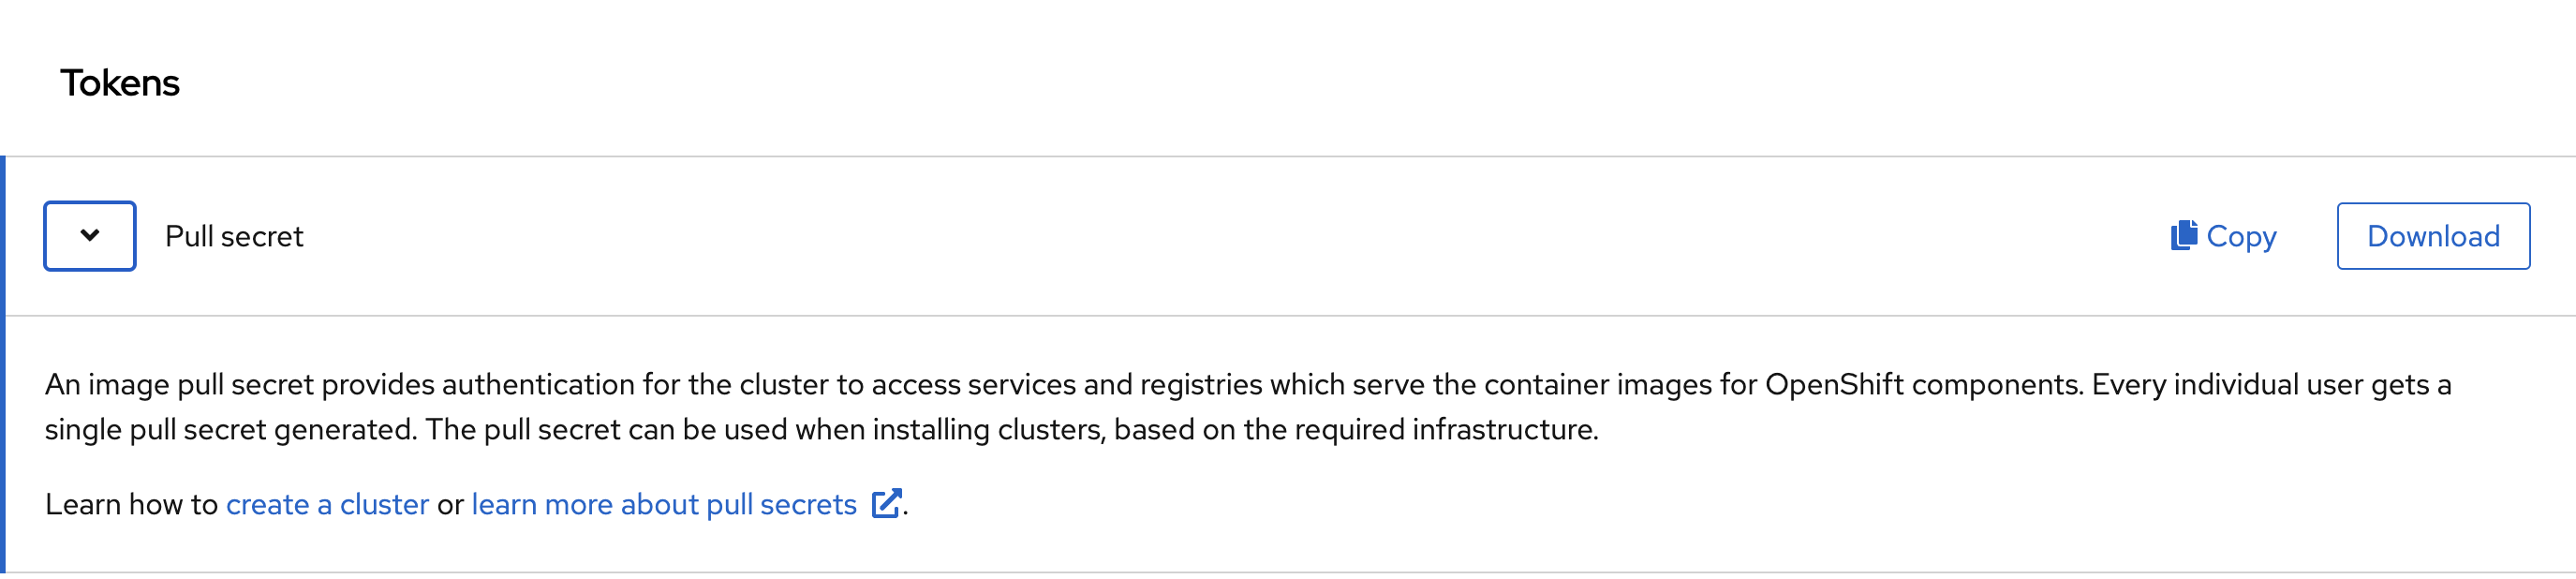Screen dimensions: 2576x579
Task: Click the stacked pages icon before Copy
Action: pyautogui.click(x=2183, y=235)
